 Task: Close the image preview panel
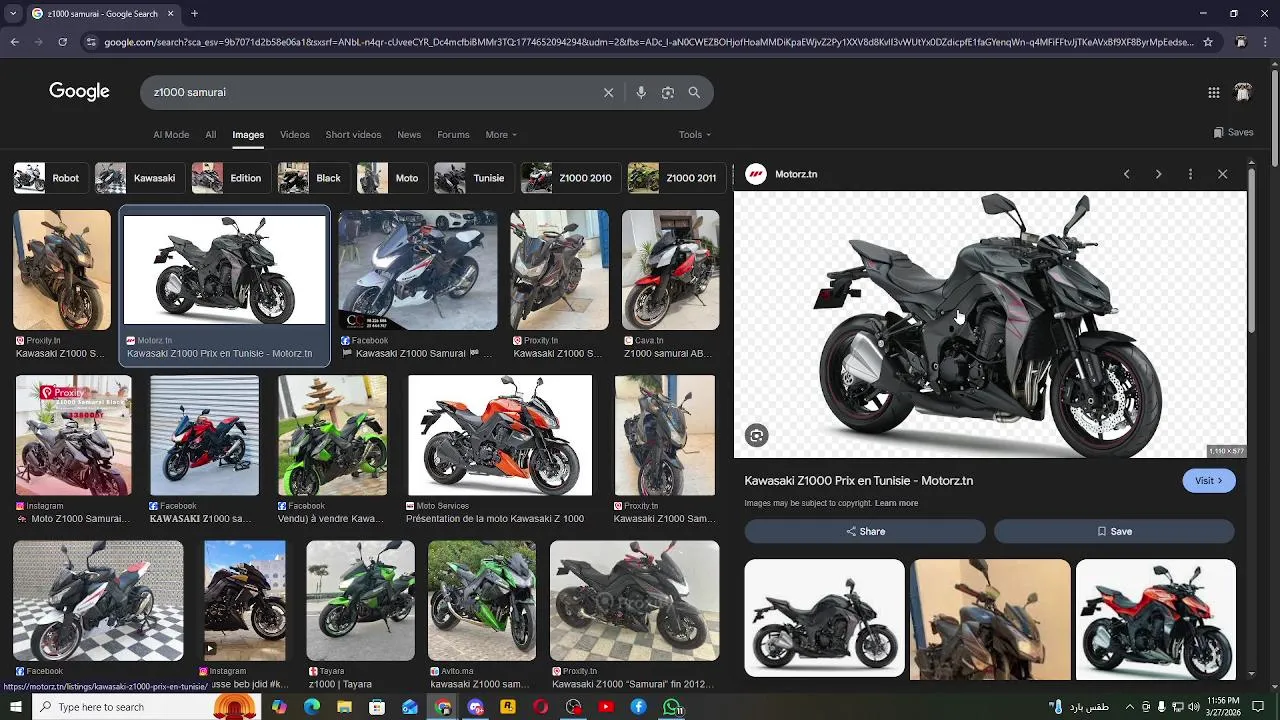1222,174
